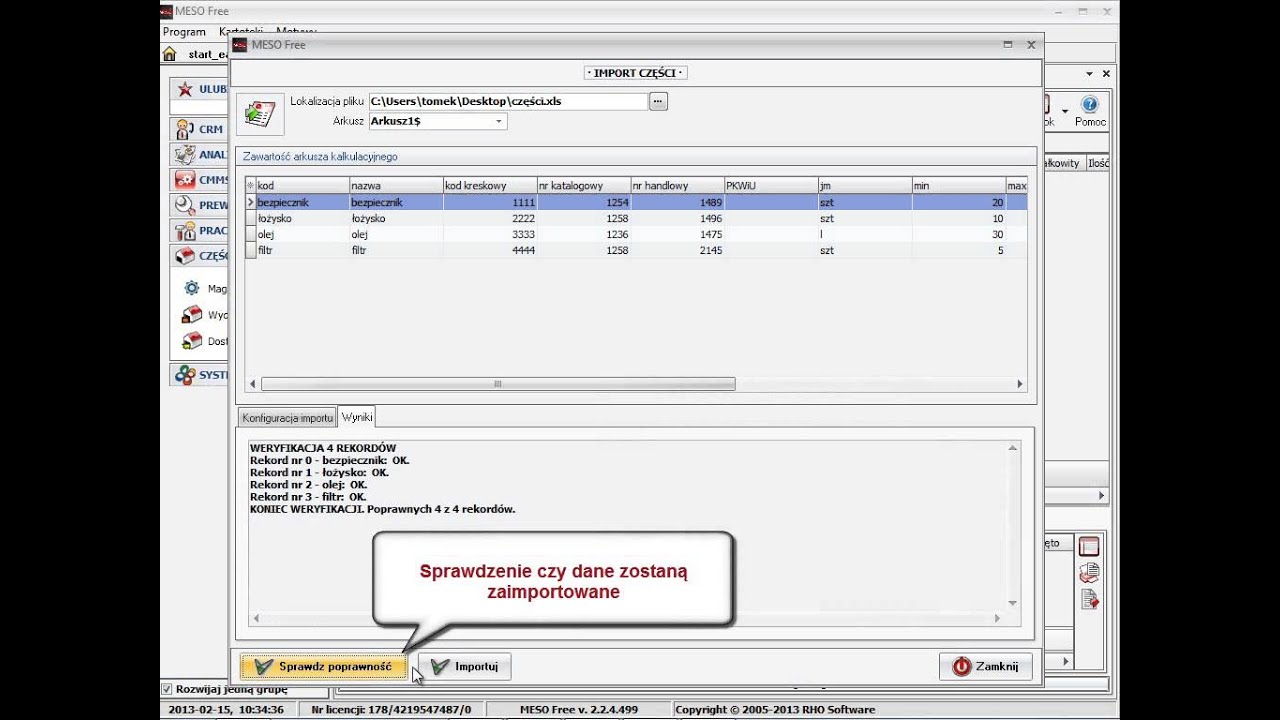1280x720 pixels.
Task: Click the min column header
Action: pyautogui.click(x=959, y=186)
